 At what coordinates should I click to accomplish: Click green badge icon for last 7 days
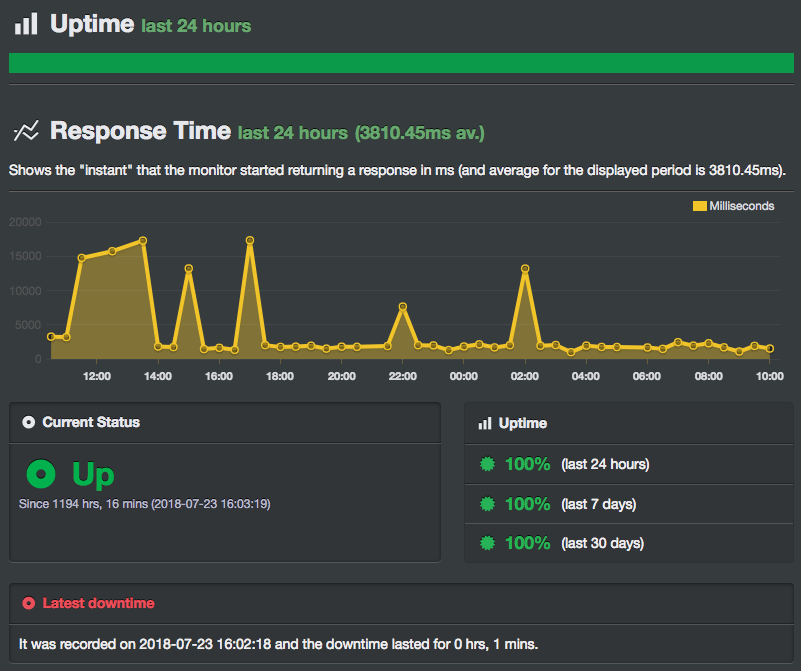click(x=487, y=504)
